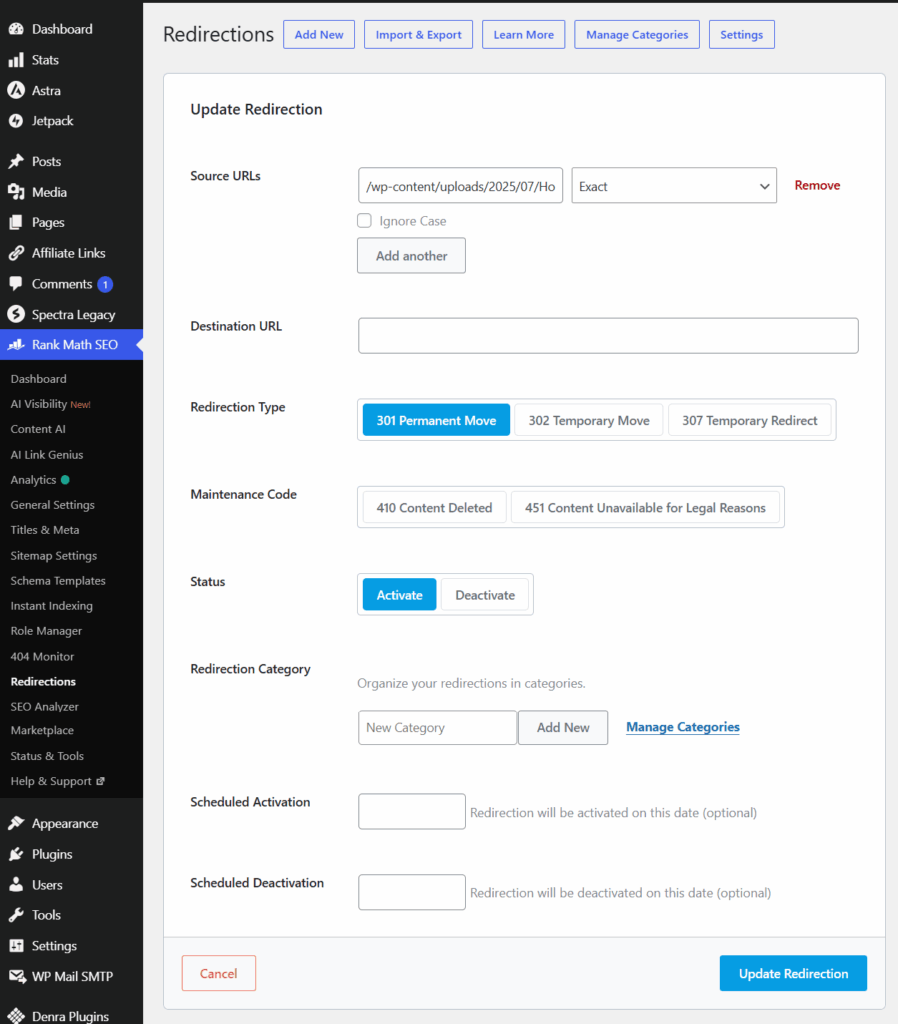Image resolution: width=898 pixels, height=1024 pixels.
Task: Click the top Add New redirection button
Action: (x=319, y=35)
